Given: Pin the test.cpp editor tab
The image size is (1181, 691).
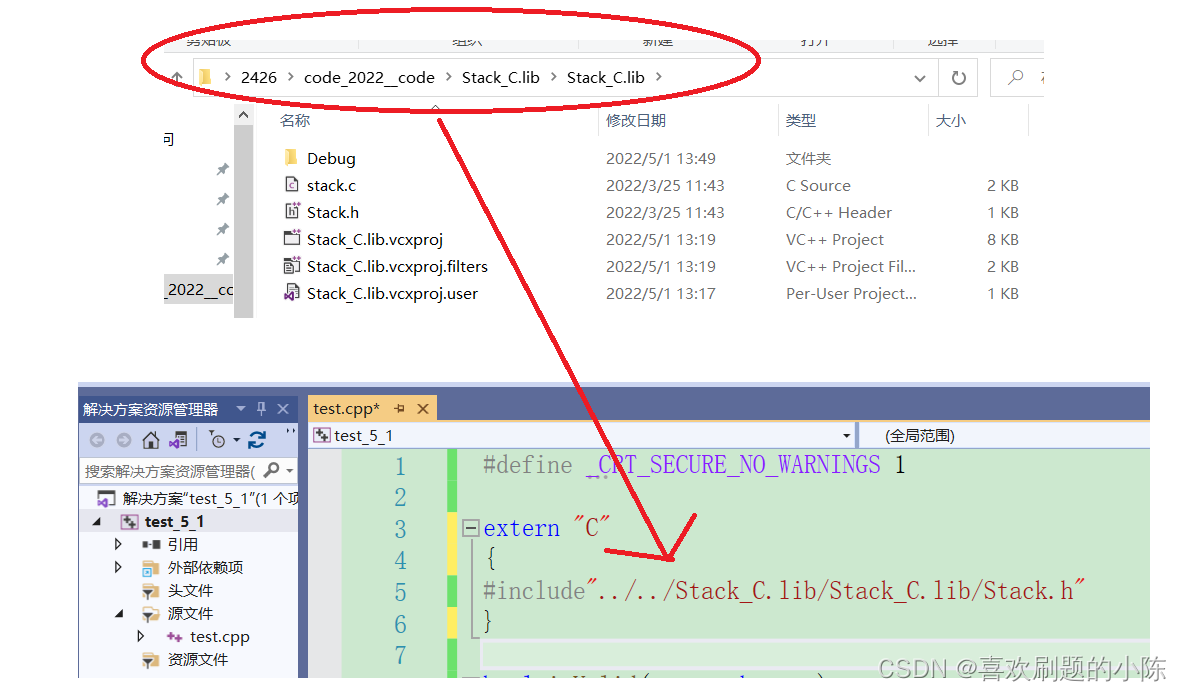Looking at the screenshot, I should [400, 408].
